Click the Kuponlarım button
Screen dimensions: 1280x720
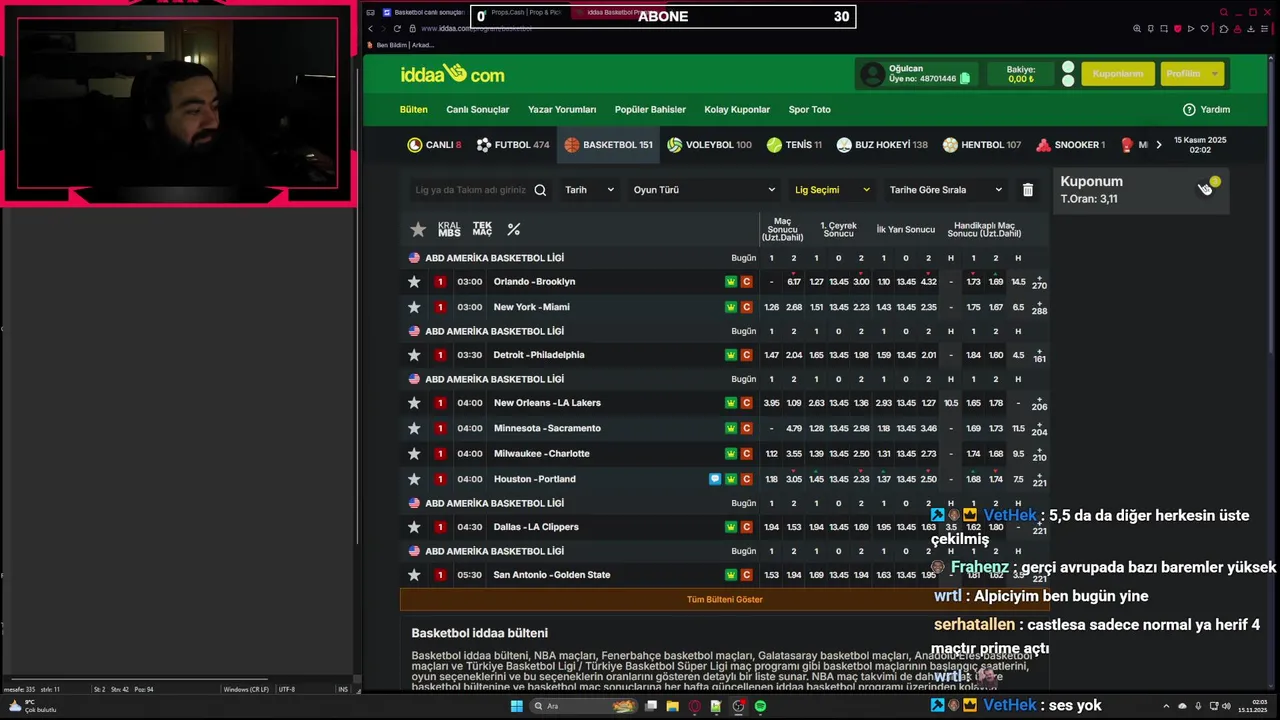coord(1117,74)
